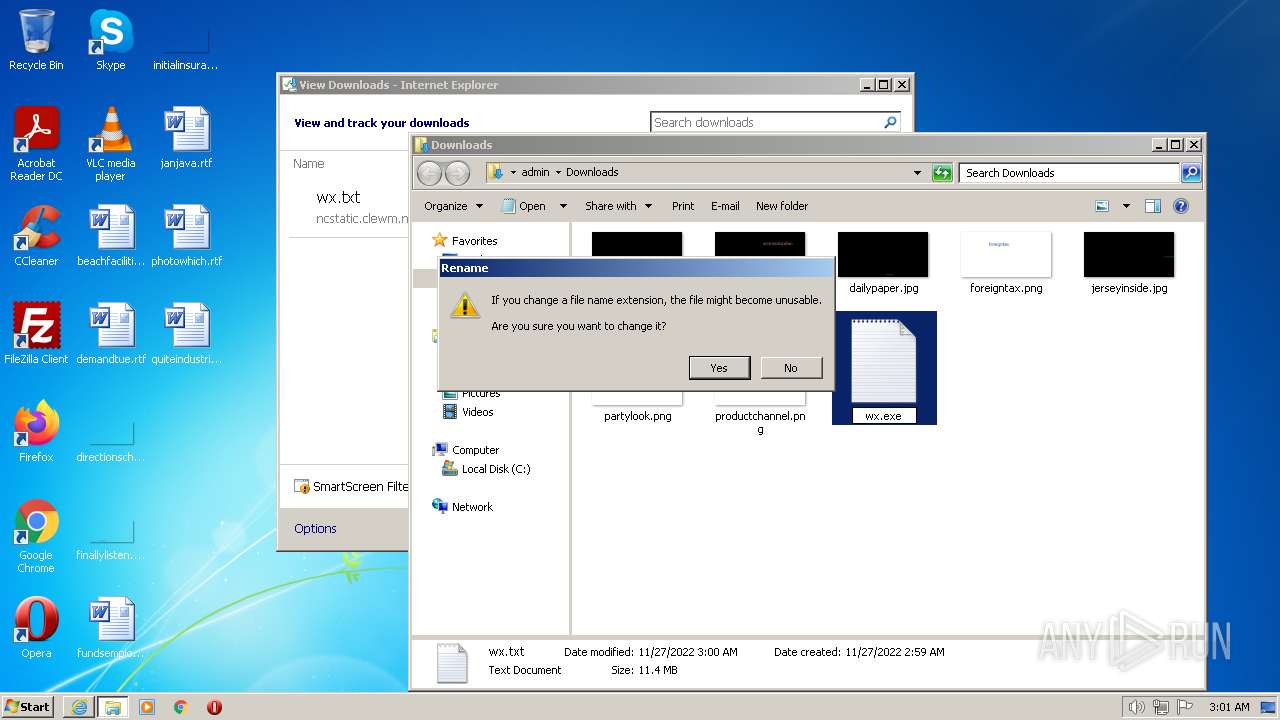Confirm rename by clicking Yes

coord(719,368)
